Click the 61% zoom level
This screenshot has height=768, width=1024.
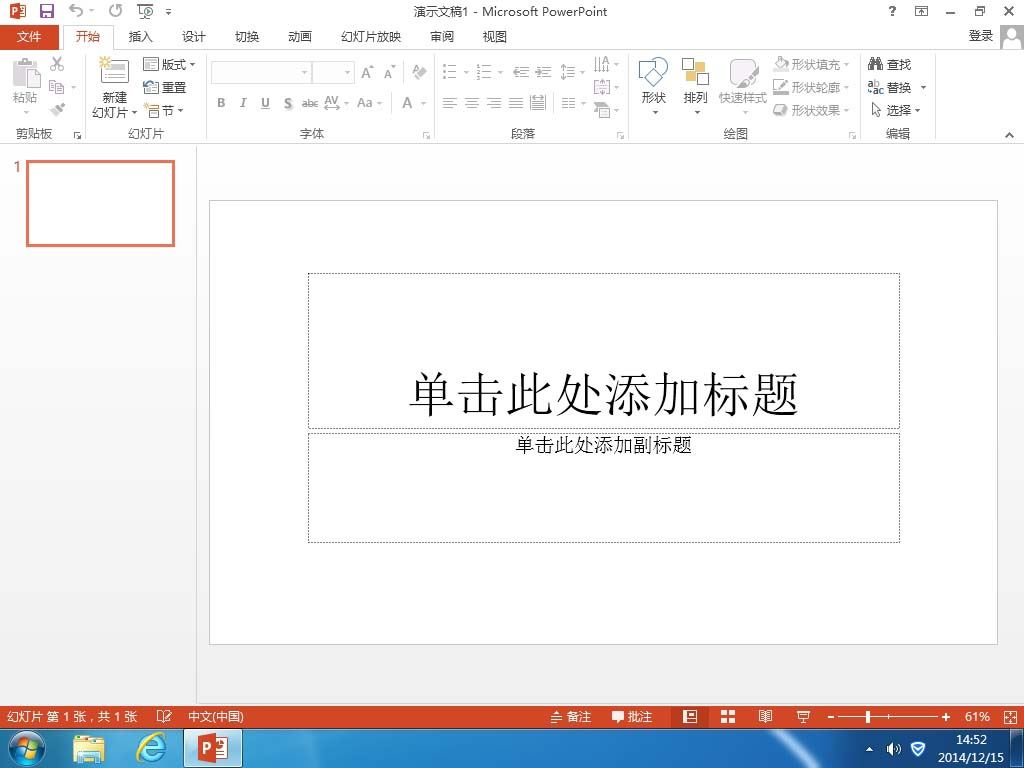pyautogui.click(x=977, y=717)
